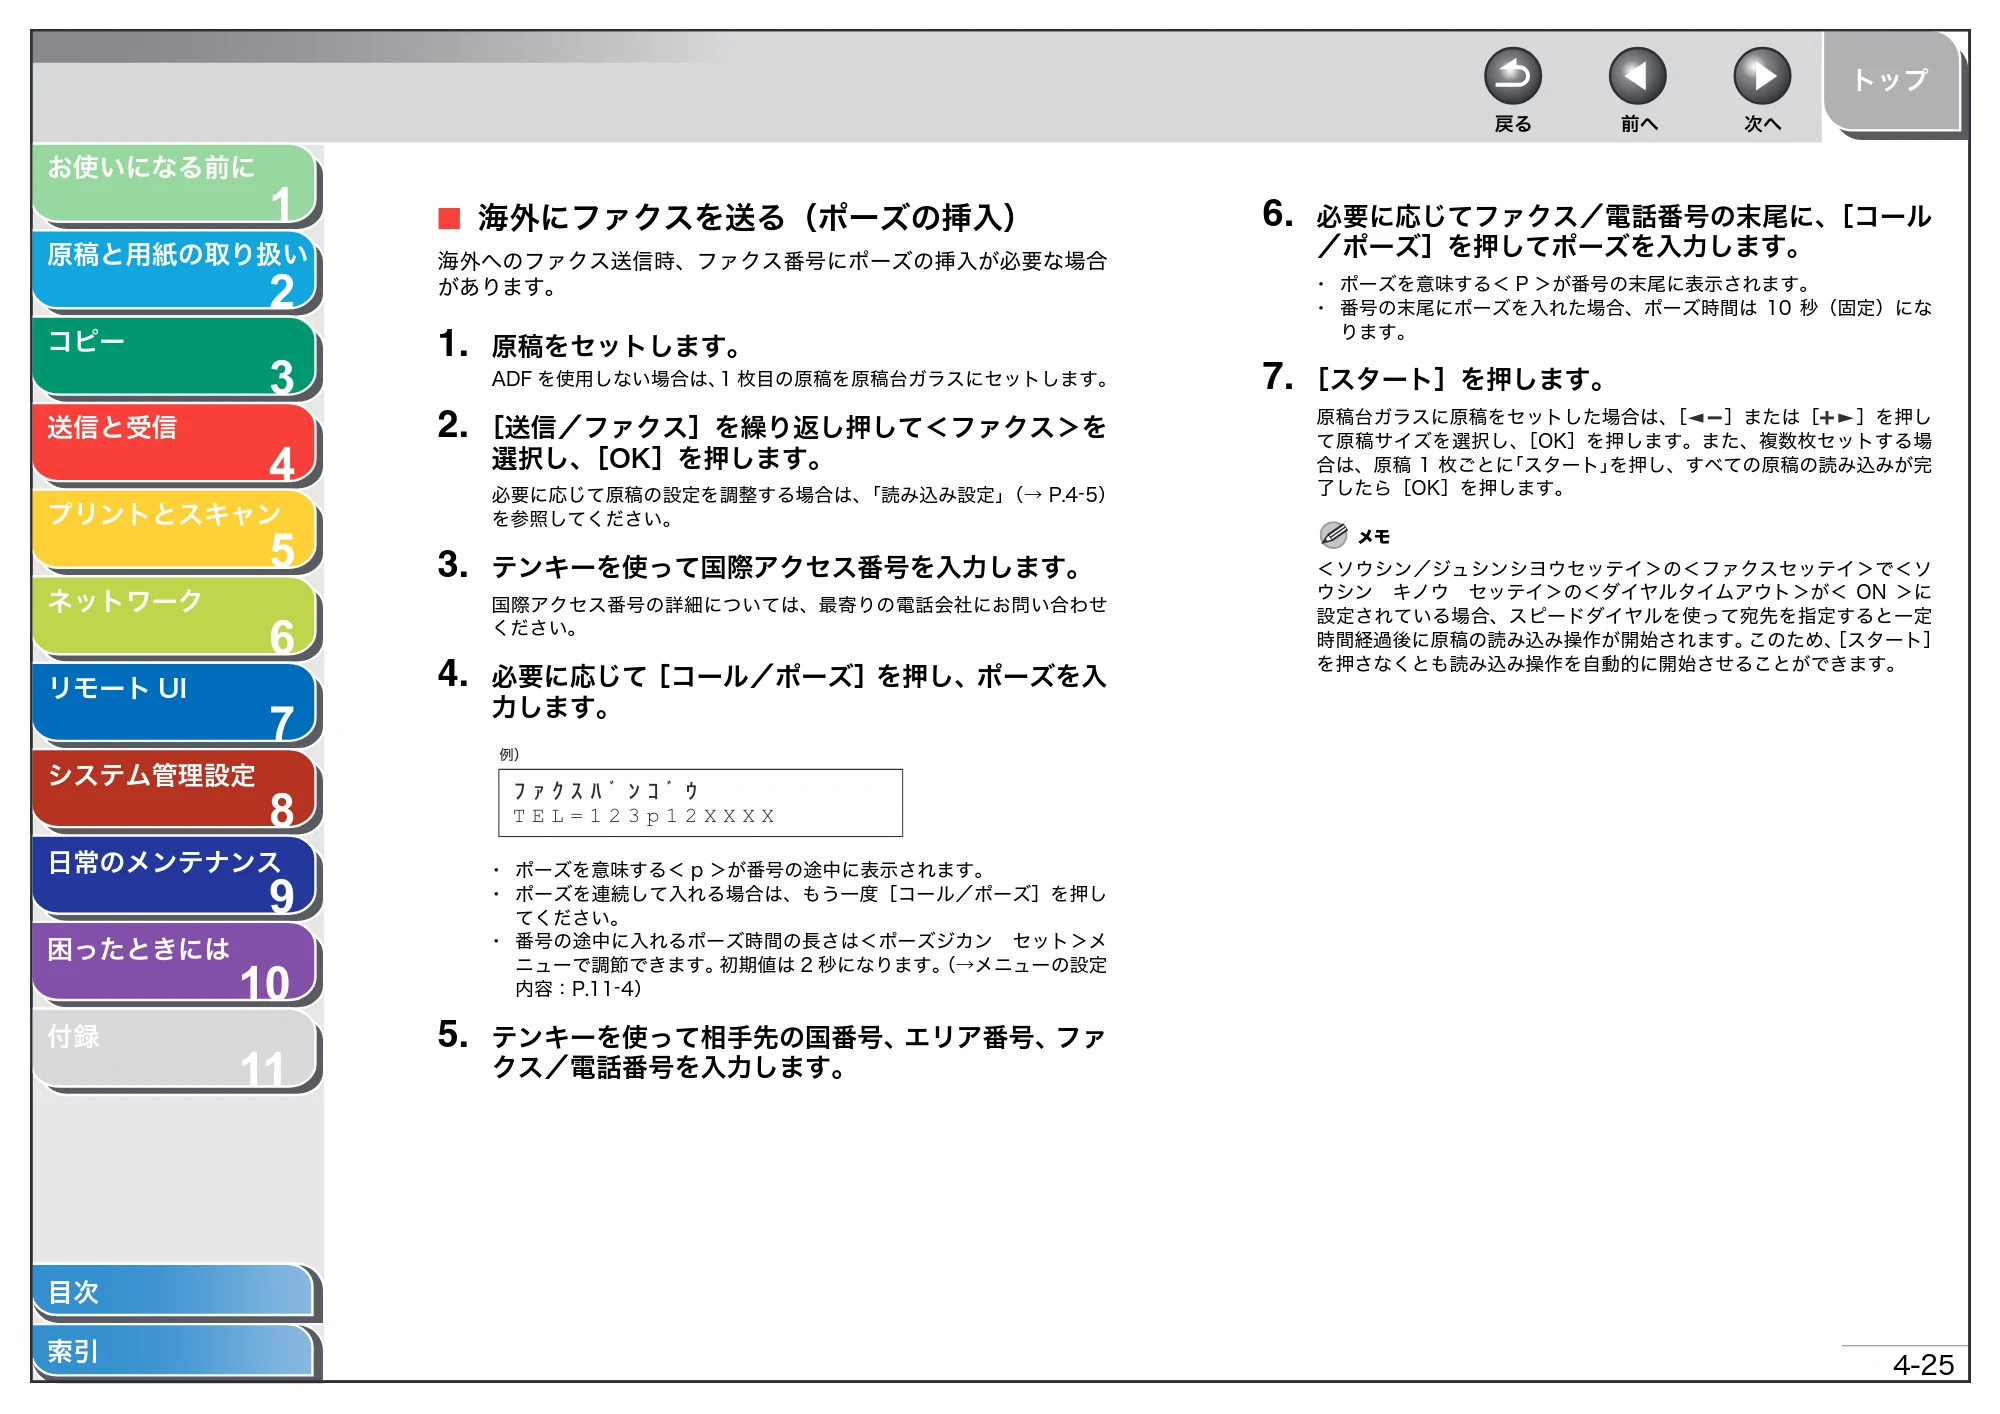Click the example display text TEL=123p12XXXX
This screenshot has width=2000, height=1414.
(x=644, y=817)
